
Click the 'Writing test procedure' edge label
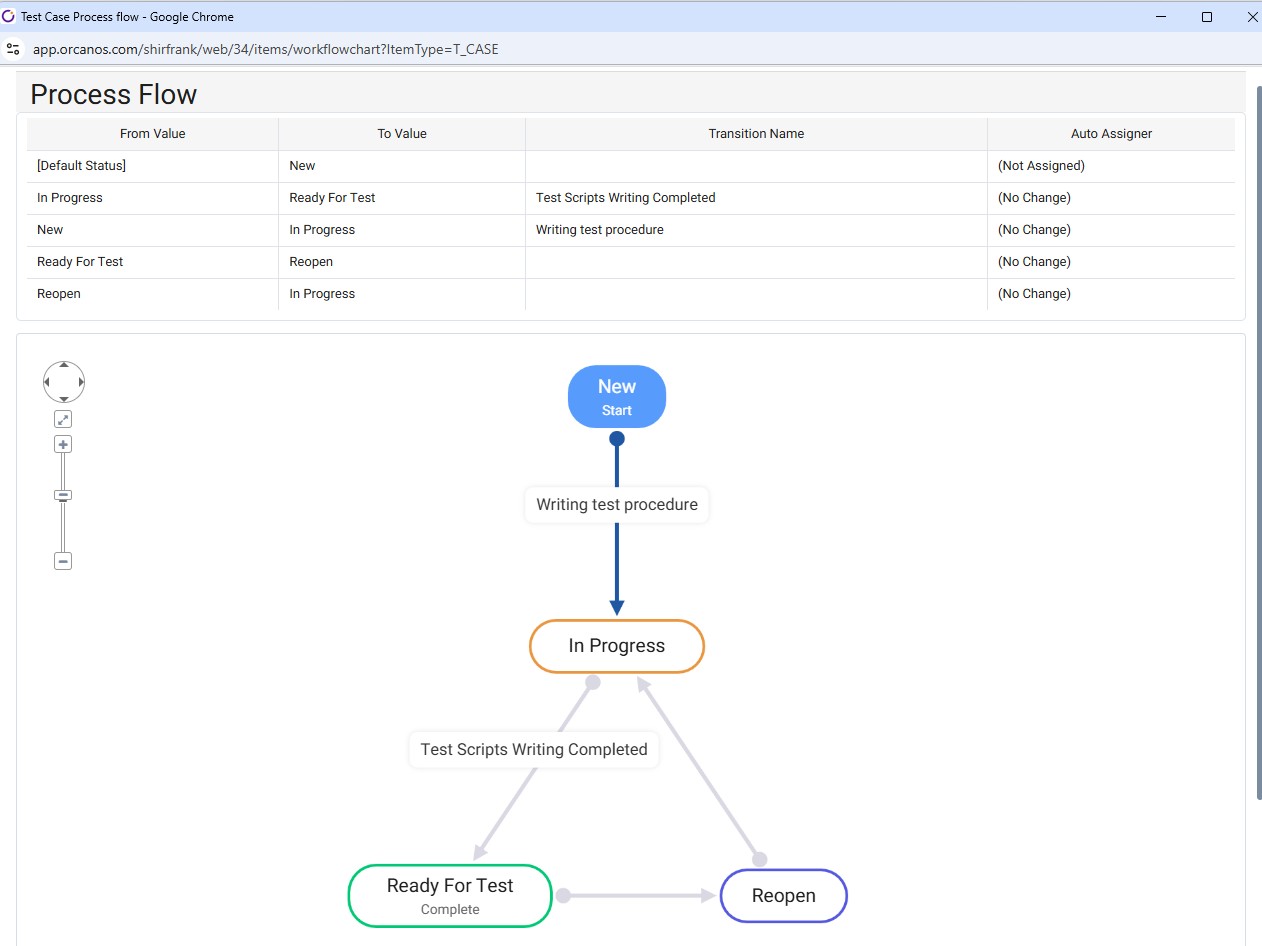pyautogui.click(x=617, y=504)
